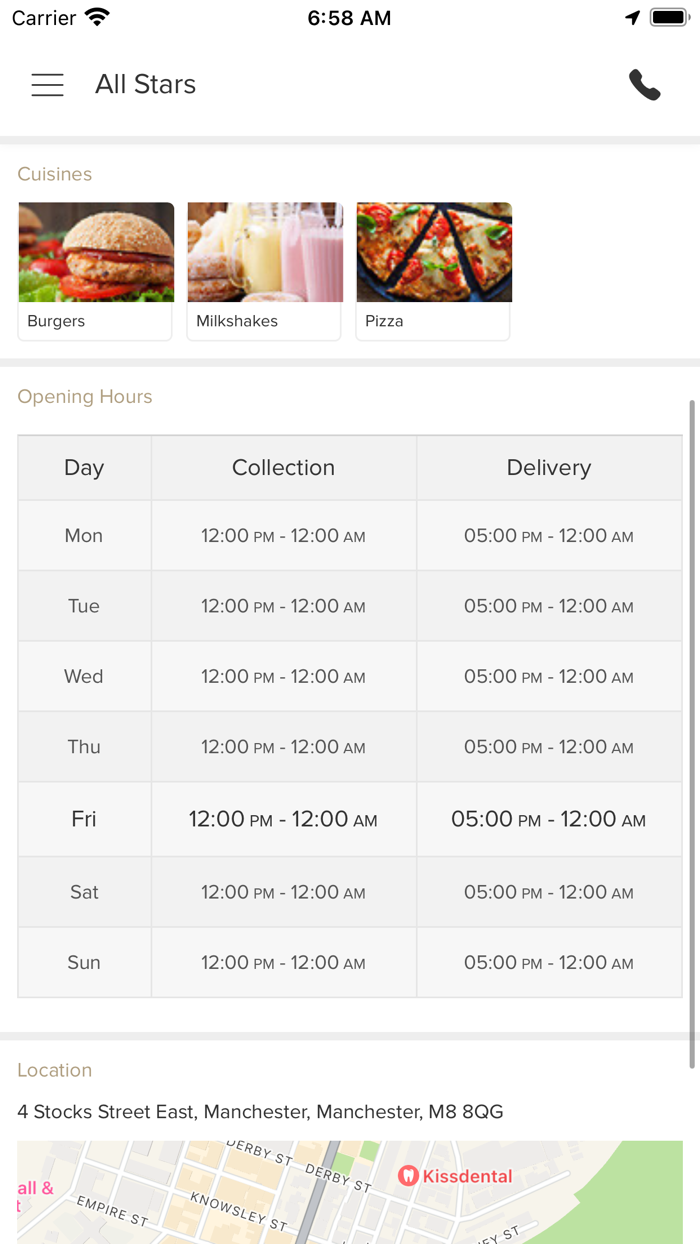Tap the Day column header

pyautogui.click(x=84, y=468)
